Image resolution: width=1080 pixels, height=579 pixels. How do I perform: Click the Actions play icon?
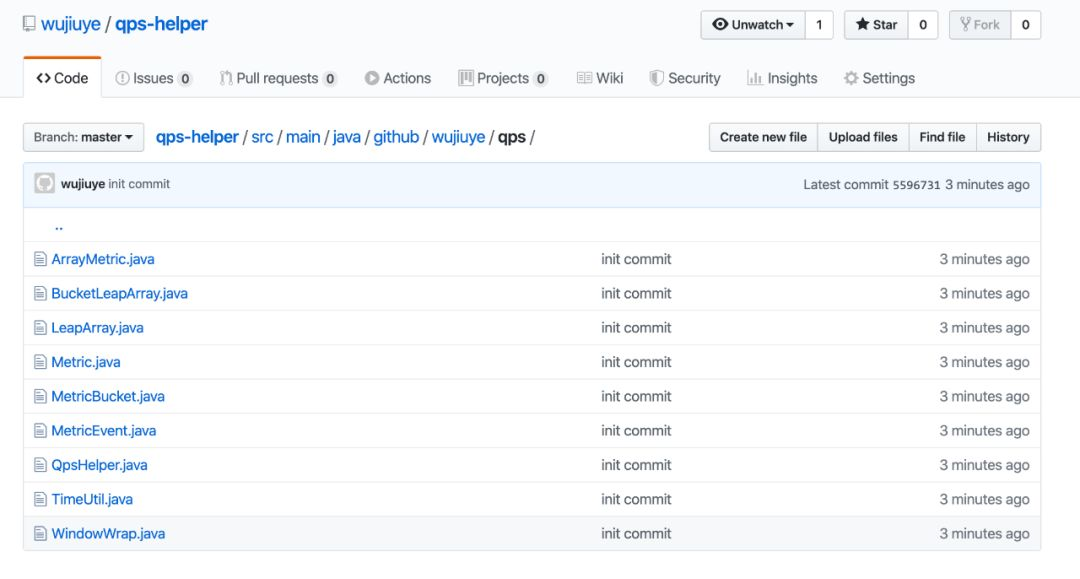[372, 78]
